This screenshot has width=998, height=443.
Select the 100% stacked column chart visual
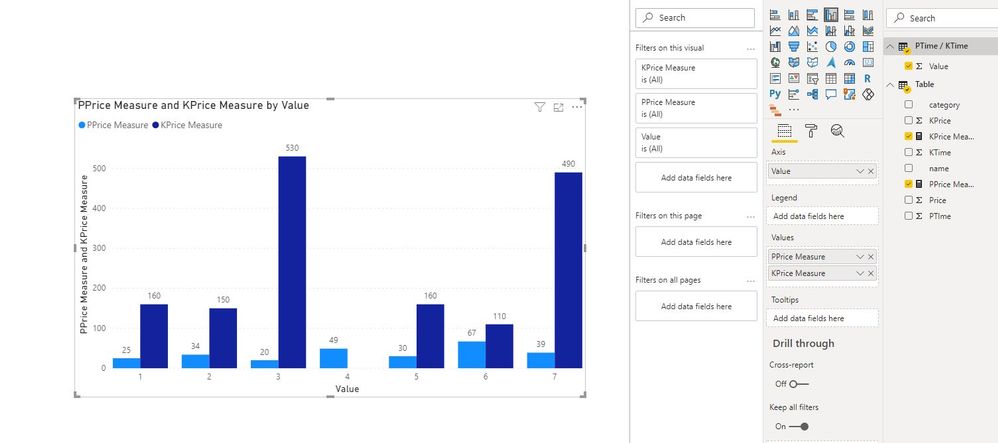coord(868,15)
